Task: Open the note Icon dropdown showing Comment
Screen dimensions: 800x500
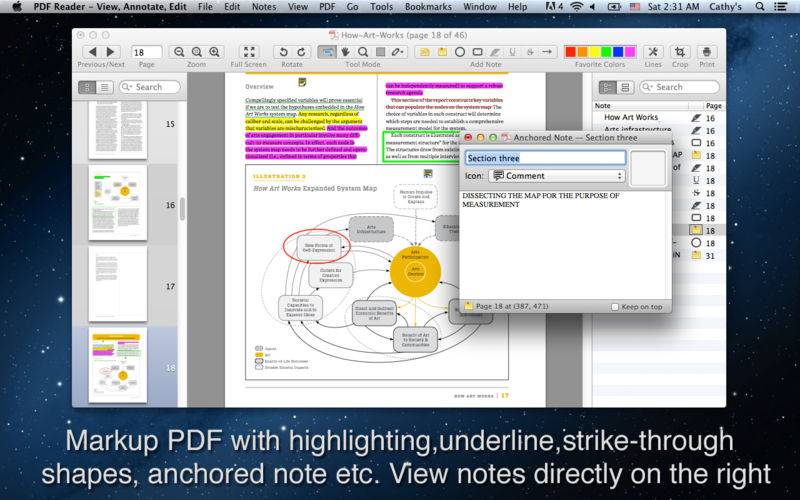Action: coord(557,176)
